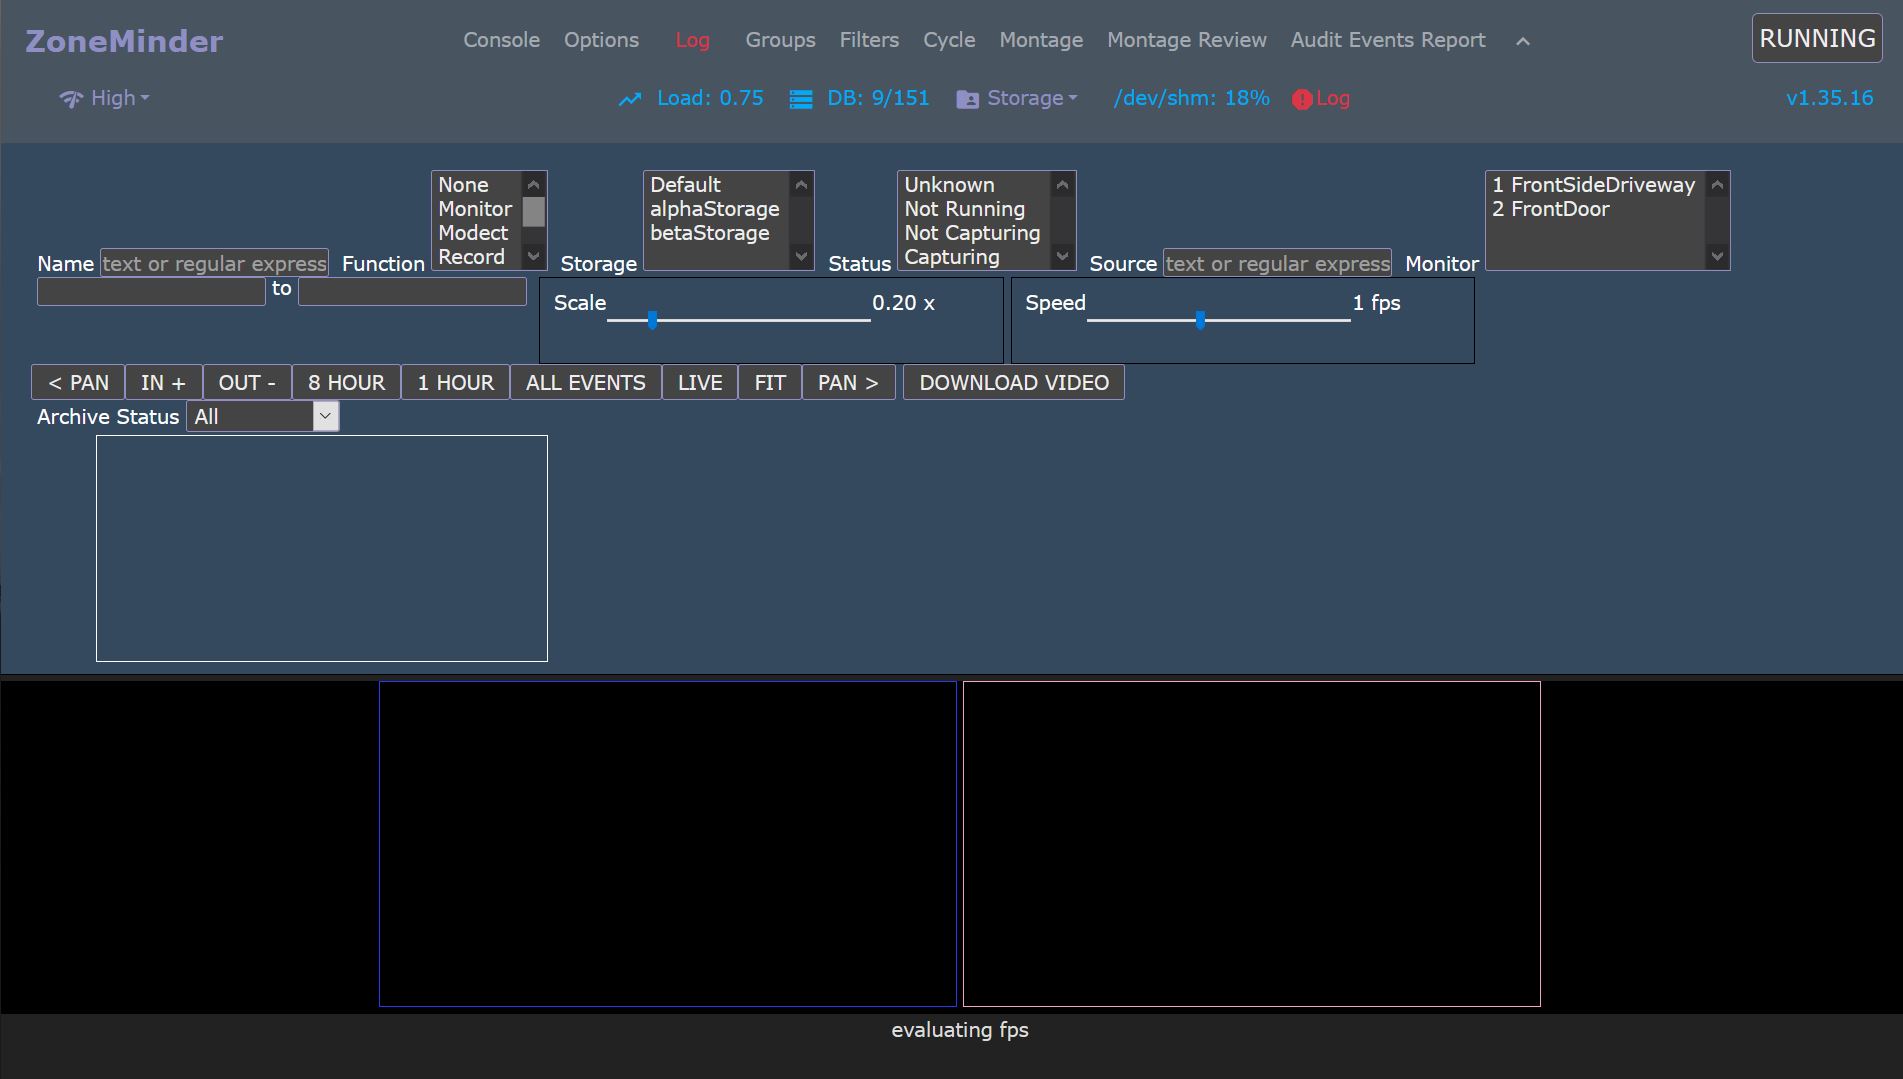1903x1079 pixels.
Task: Click the blue-bordered monitor video frame
Action: click(x=668, y=844)
